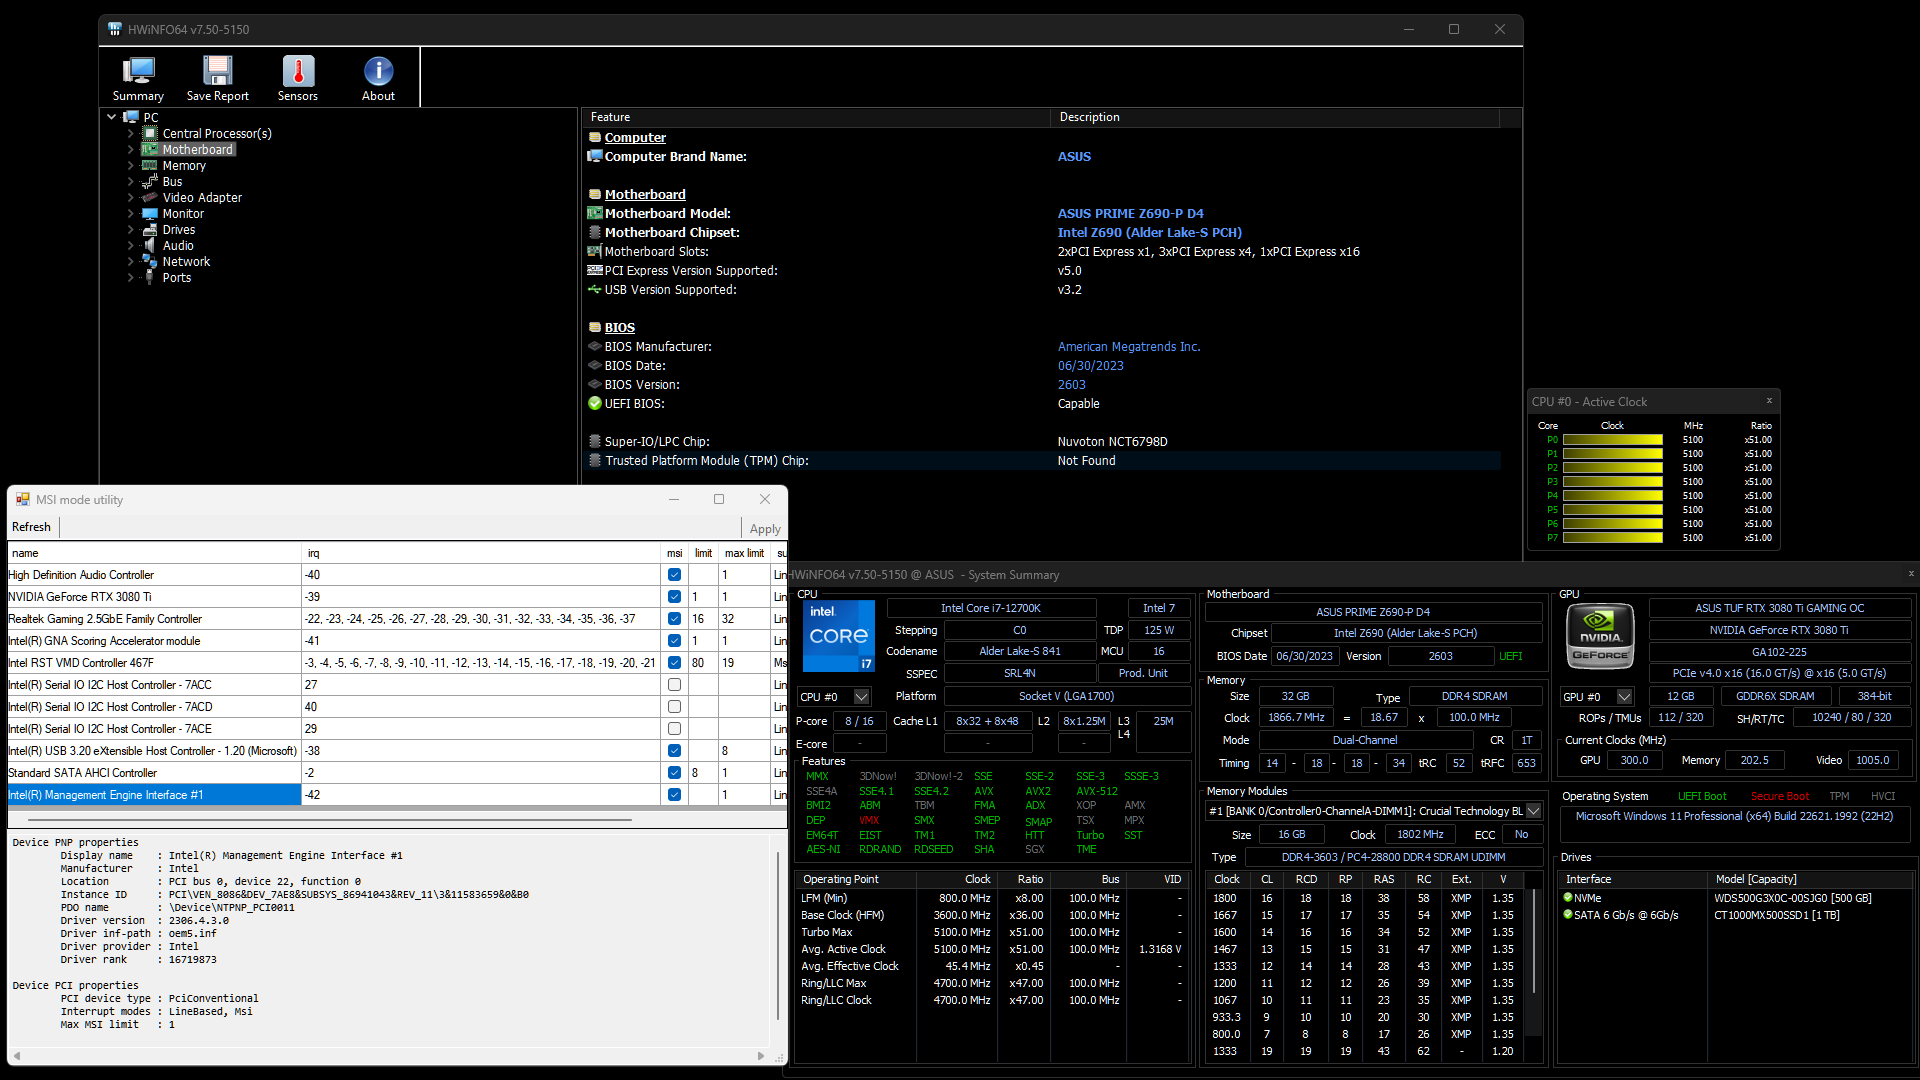Open the Sensors panel in HWiNFO64
The width and height of the screenshot is (1920, 1080).
297,77
